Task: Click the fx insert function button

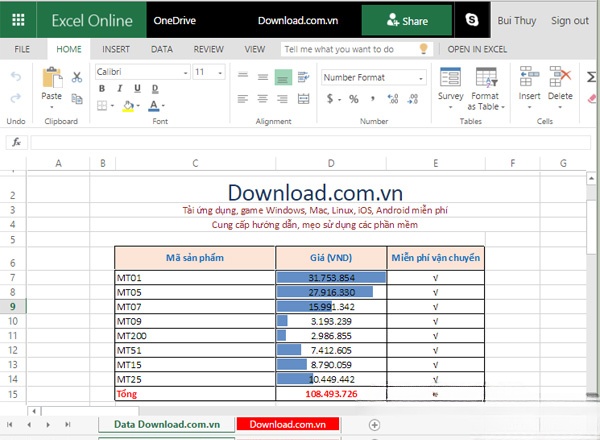Action: point(16,142)
